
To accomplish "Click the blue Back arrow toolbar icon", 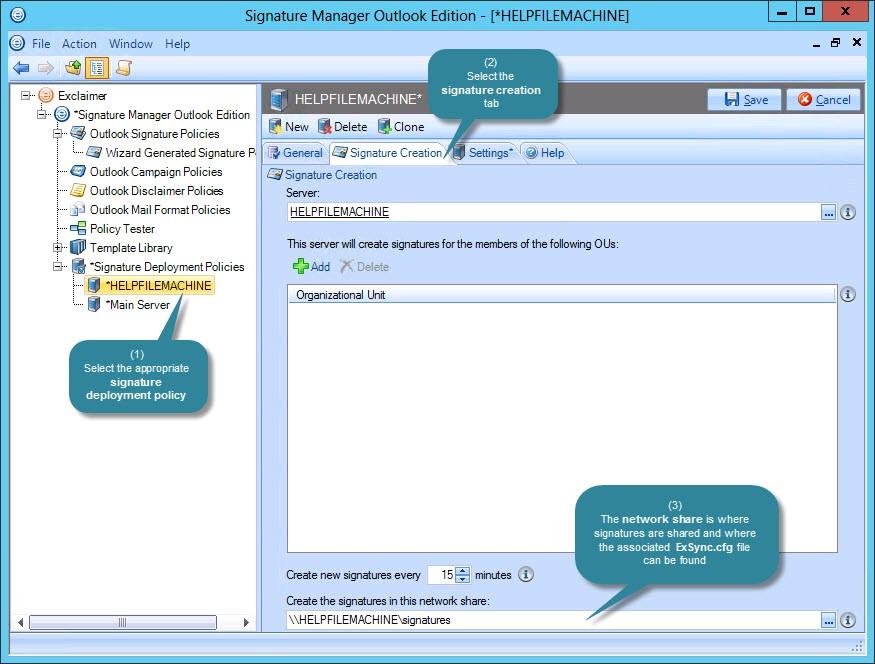I will [x=21, y=68].
